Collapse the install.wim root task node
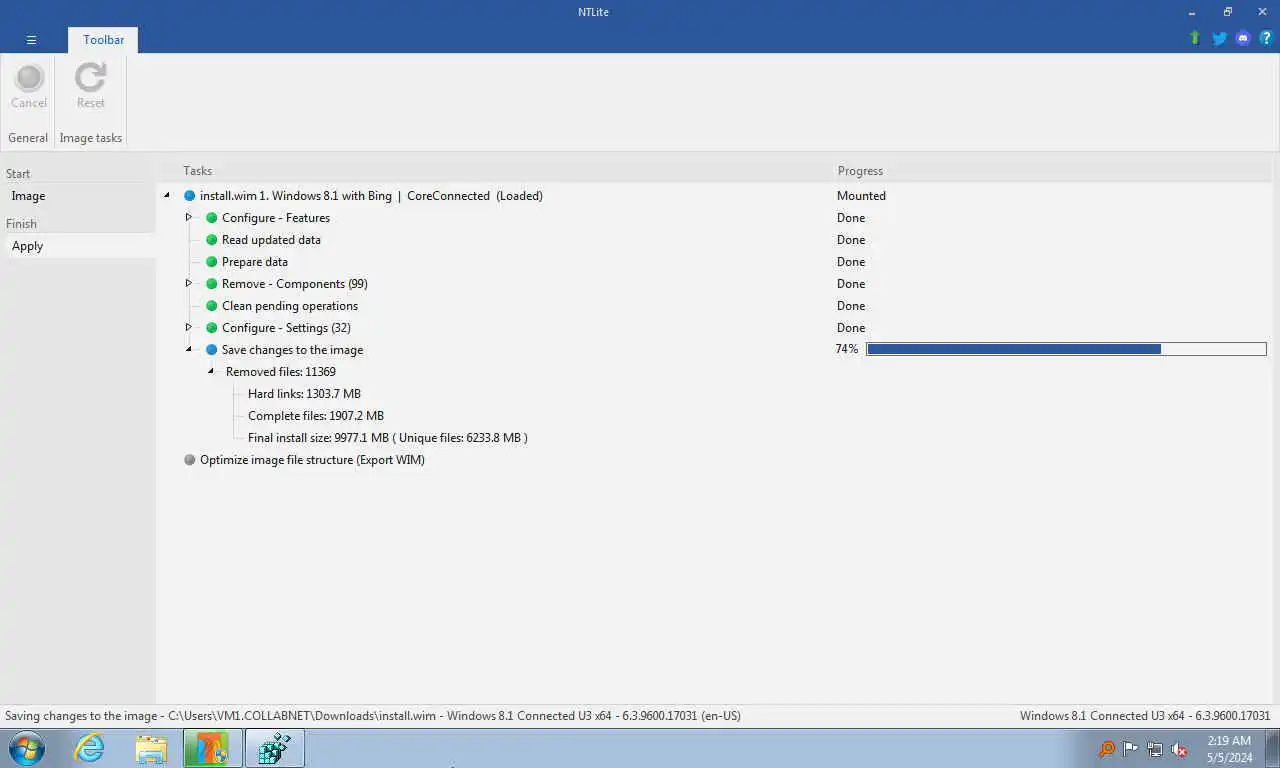 point(167,196)
